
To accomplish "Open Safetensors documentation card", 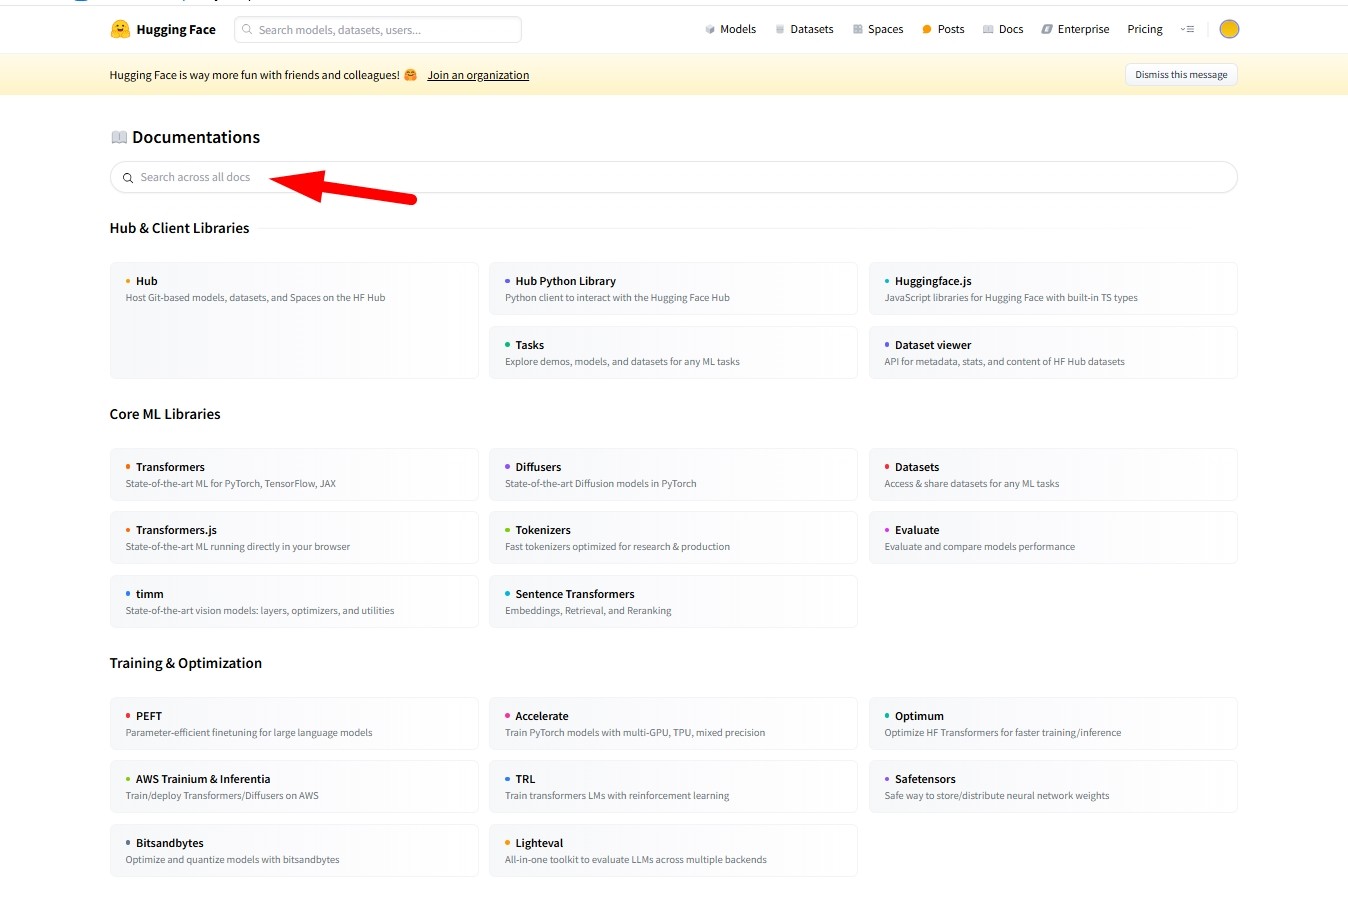I will (1053, 787).
